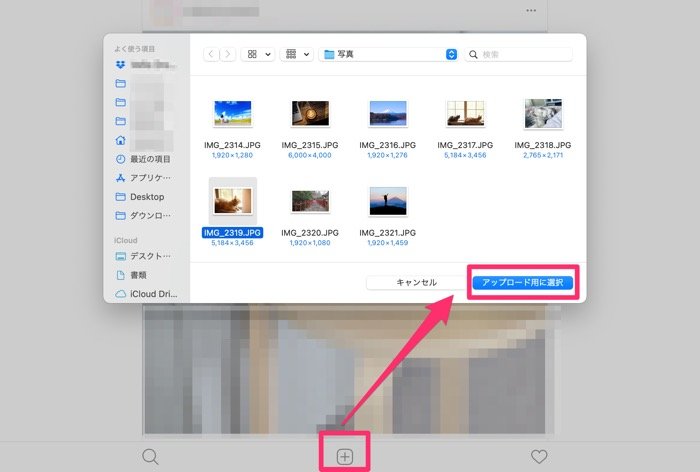This screenshot has width=700, height=472.
Task: Open Desktop folder in sidebar
Action: (146, 197)
